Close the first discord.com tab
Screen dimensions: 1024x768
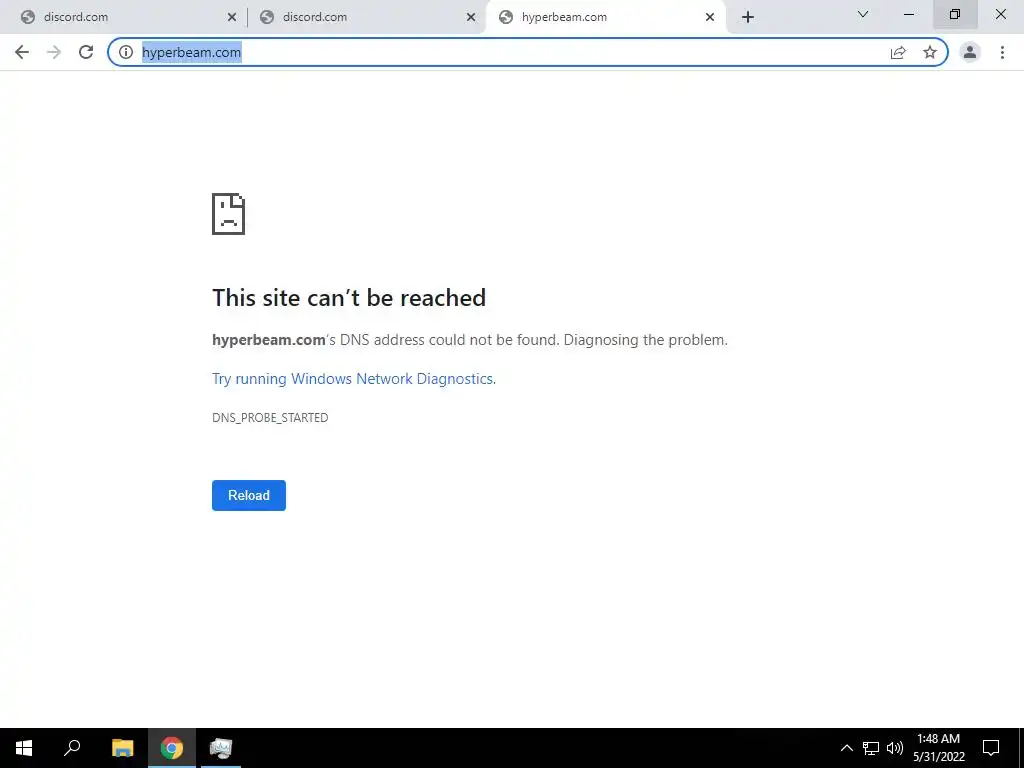(x=232, y=17)
